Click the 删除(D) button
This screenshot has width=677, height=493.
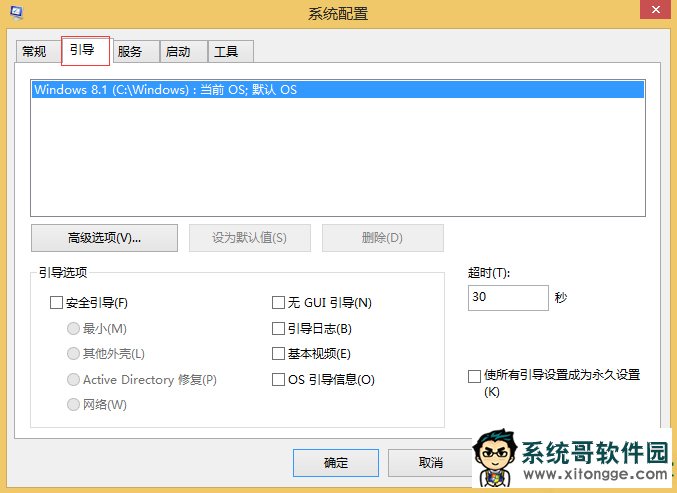click(383, 237)
